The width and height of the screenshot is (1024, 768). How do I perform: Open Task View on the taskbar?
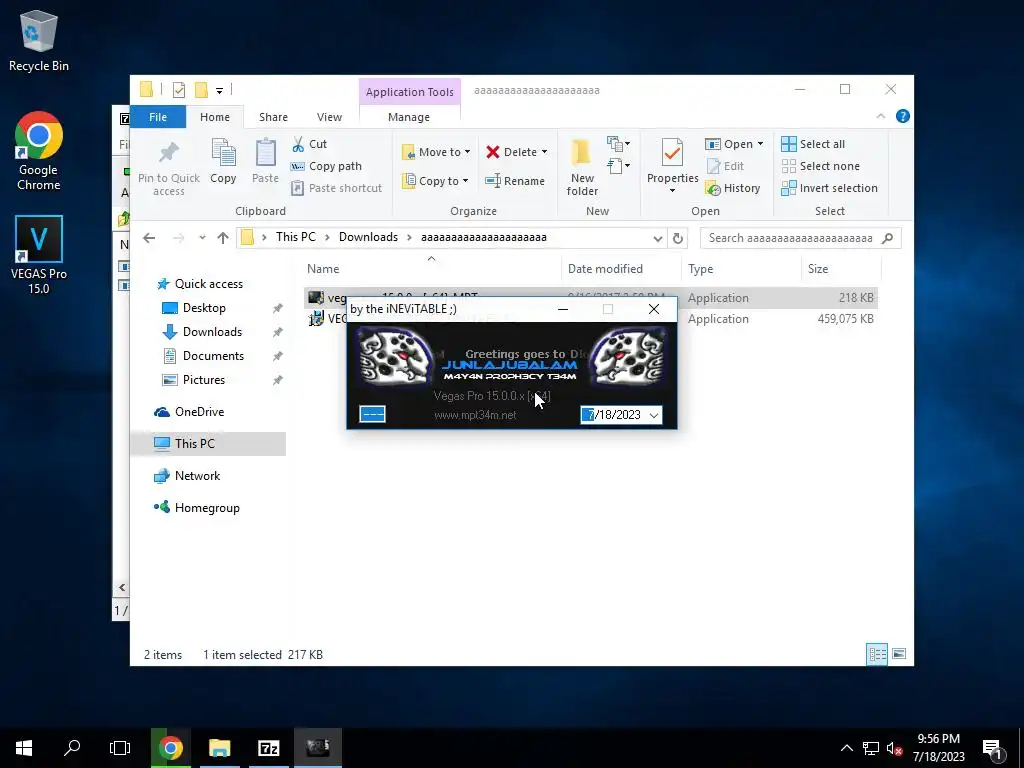tap(120, 748)
